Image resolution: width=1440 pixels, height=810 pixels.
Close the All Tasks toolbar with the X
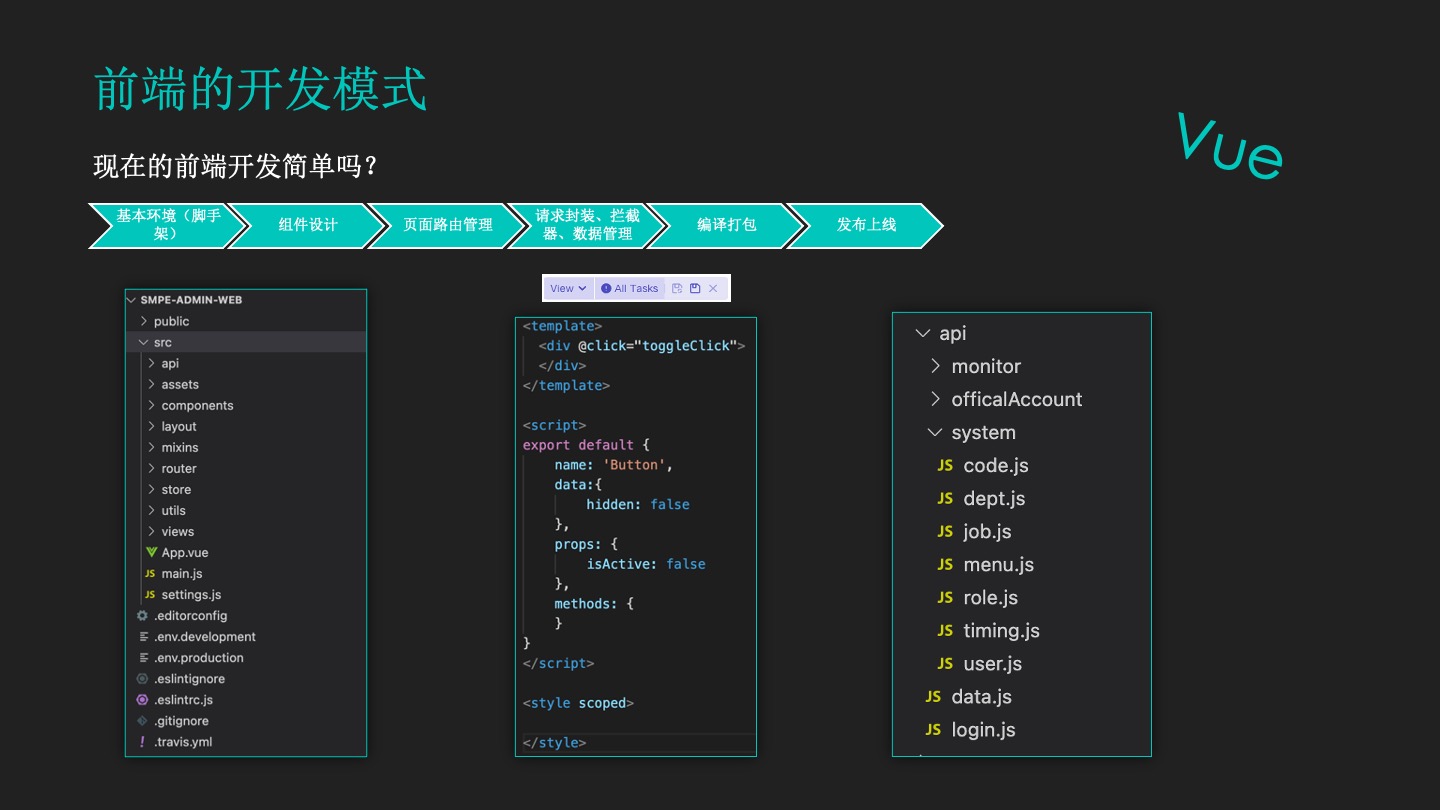pyautogui.click(x=713, y=288)
